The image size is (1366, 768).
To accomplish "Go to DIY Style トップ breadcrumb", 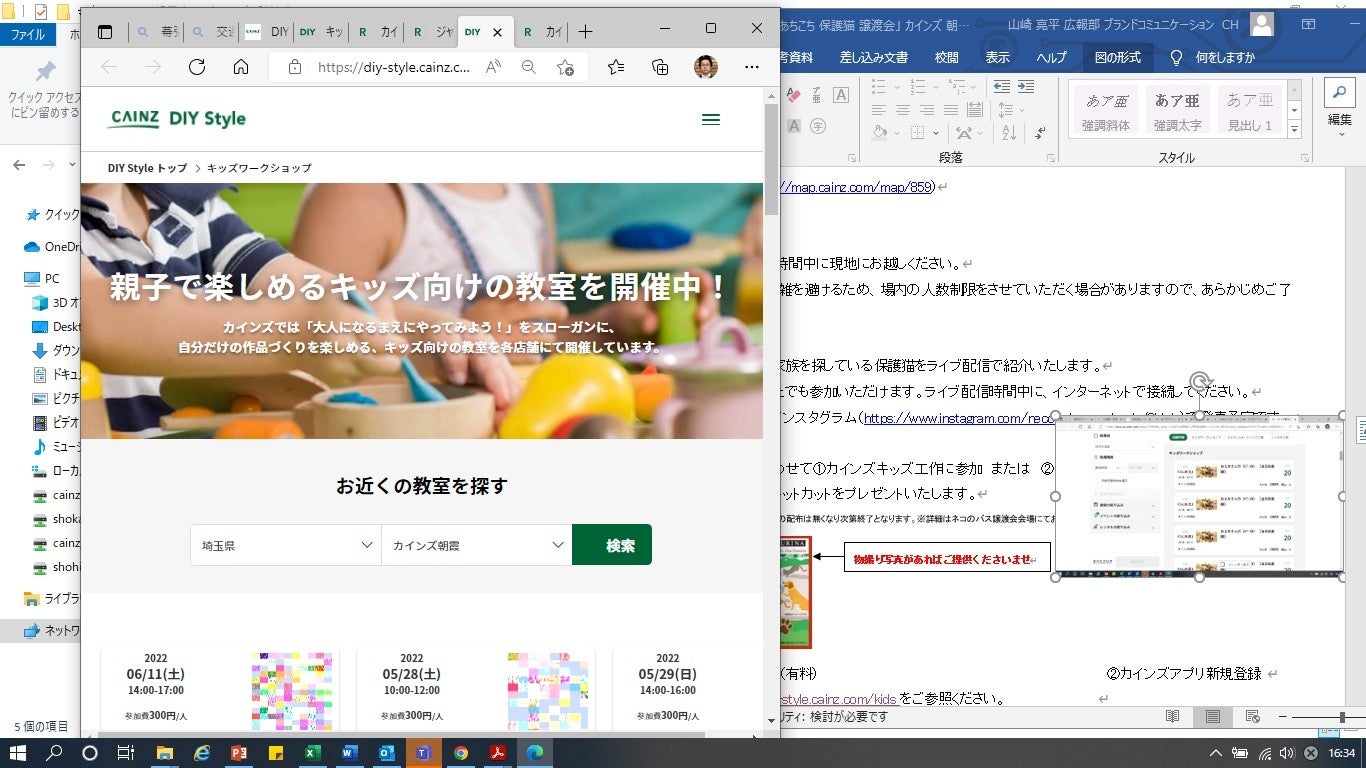I will click(x=147, y=168).
